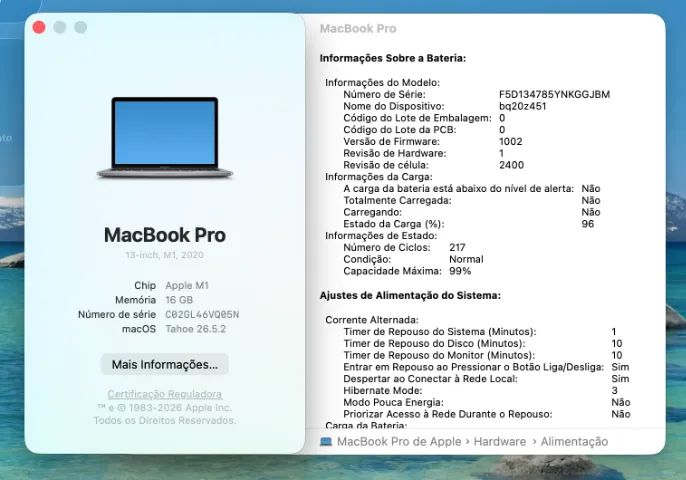Click macOS version 'Tahoe 26.5.2'
Image resolution: width=686 pixels, height=480 pixels.
196,329
